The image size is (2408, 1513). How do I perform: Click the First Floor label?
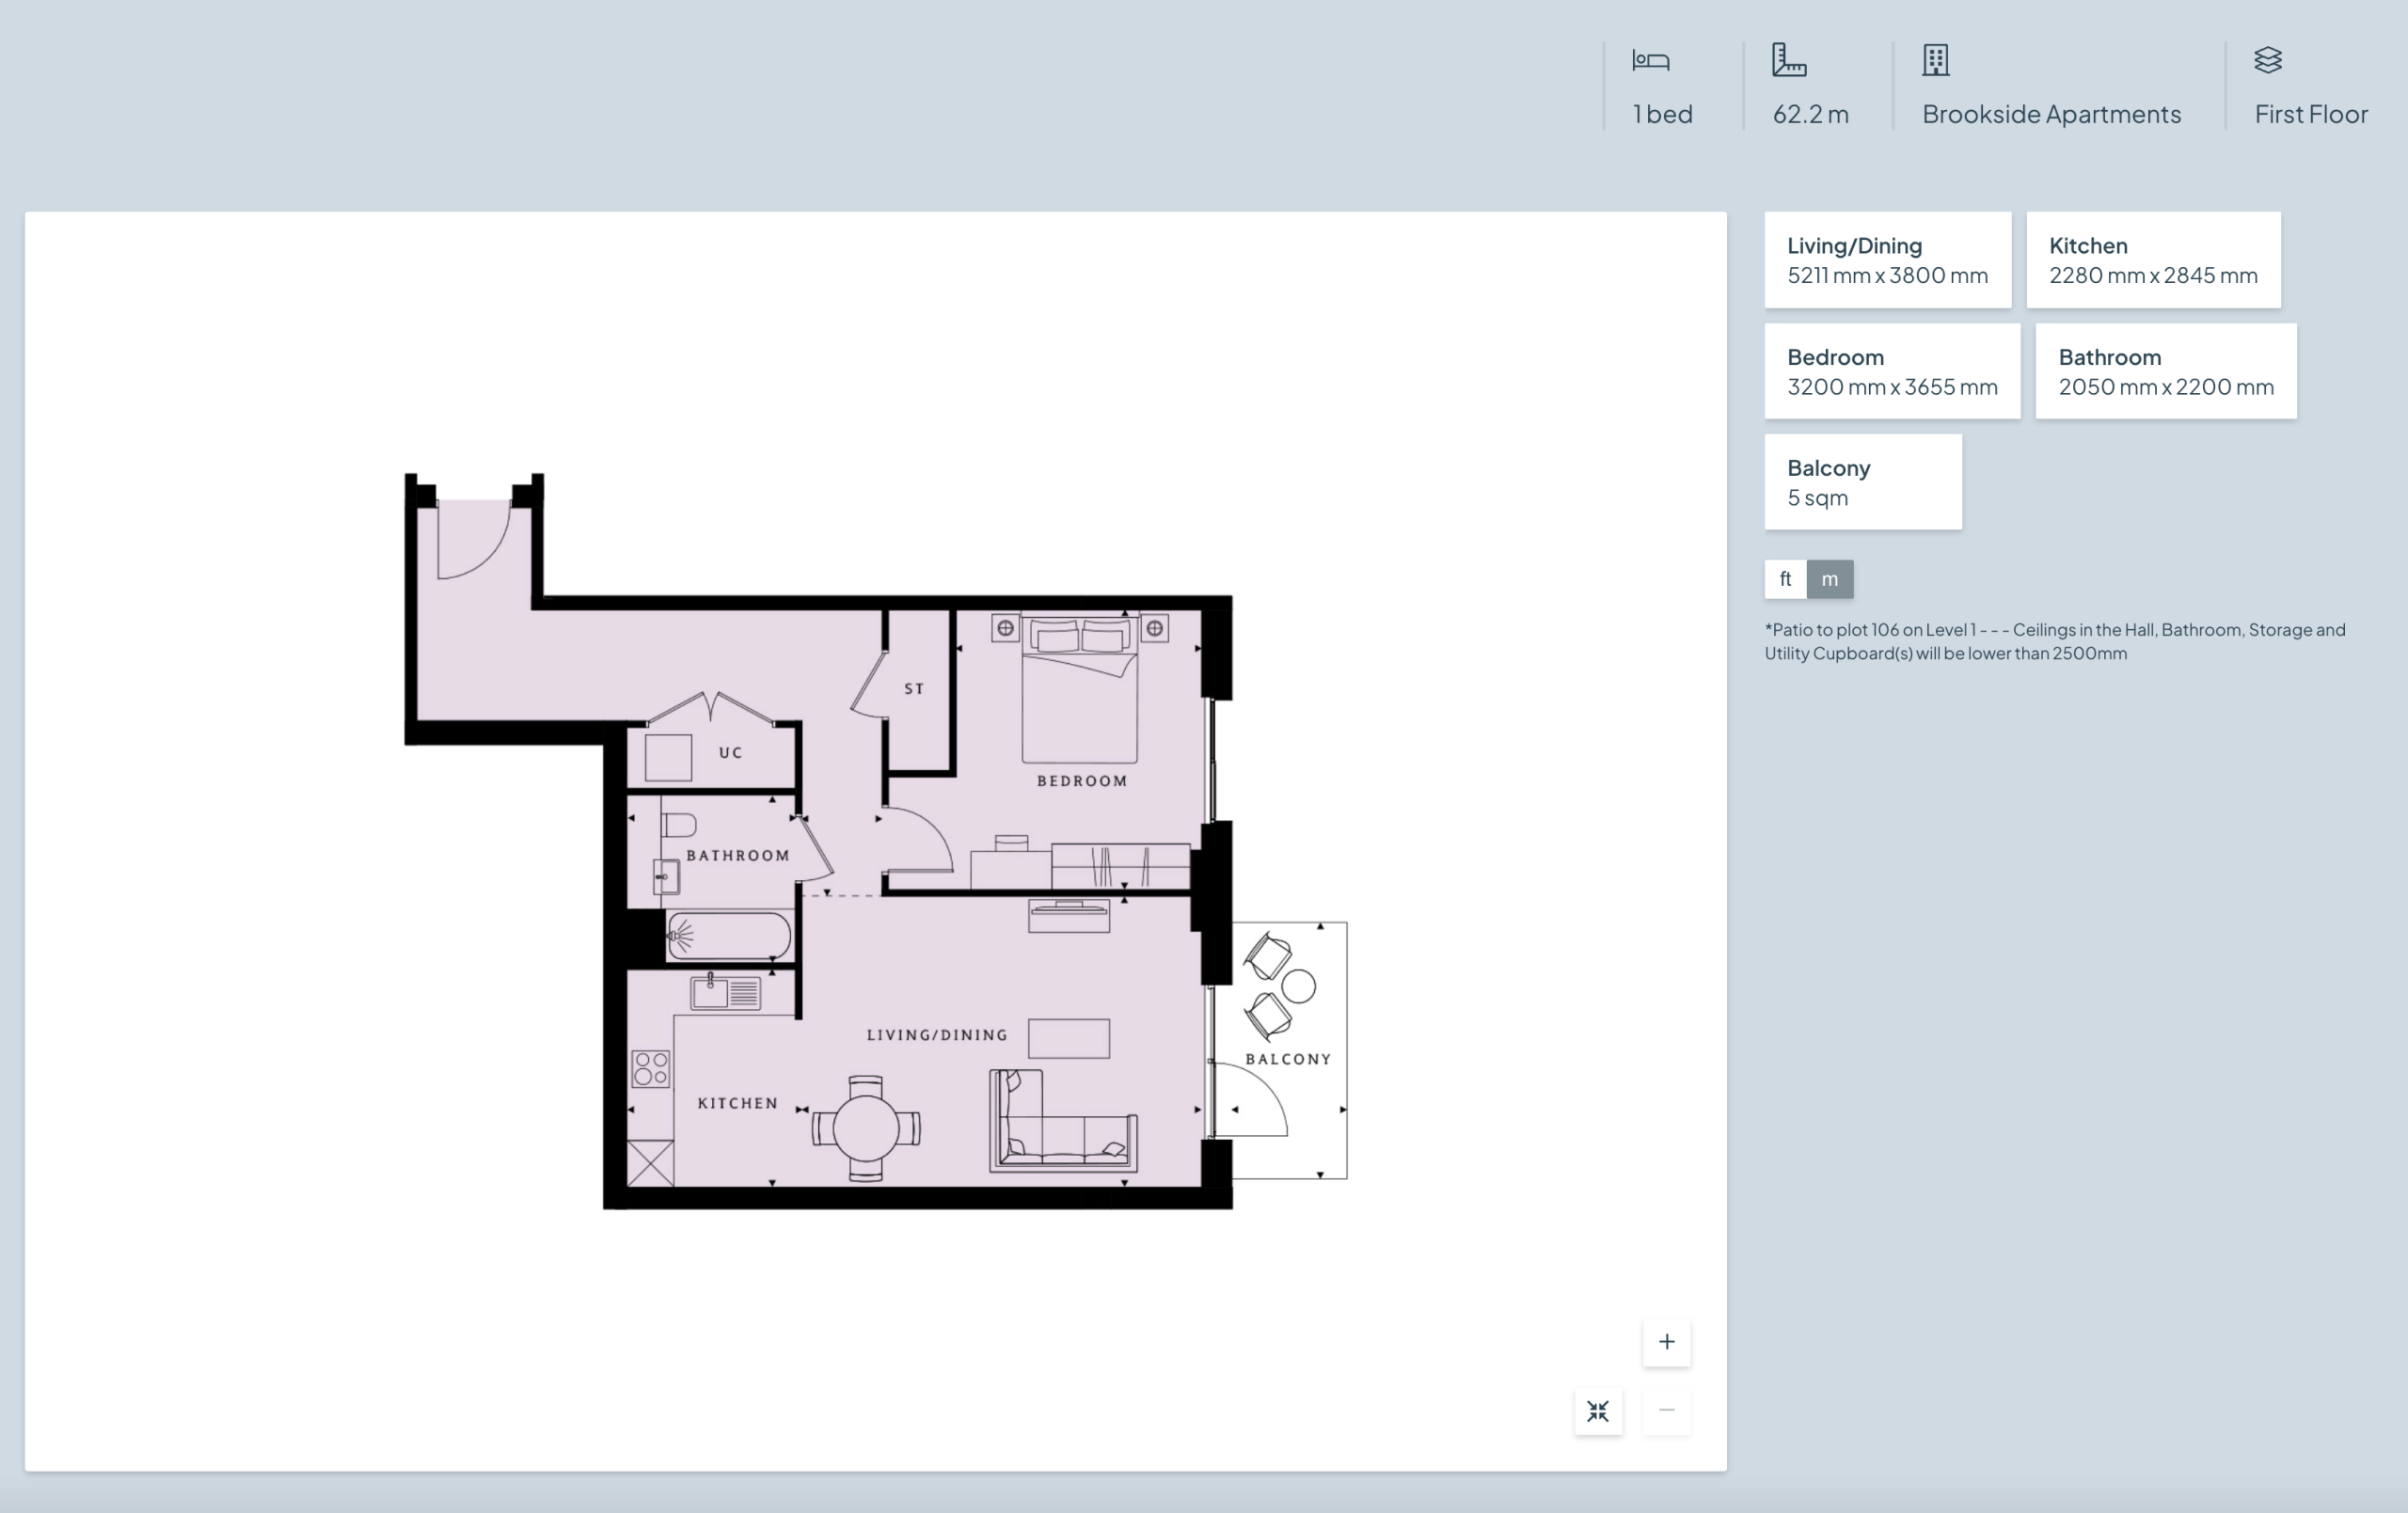(x=2310, y=114)
